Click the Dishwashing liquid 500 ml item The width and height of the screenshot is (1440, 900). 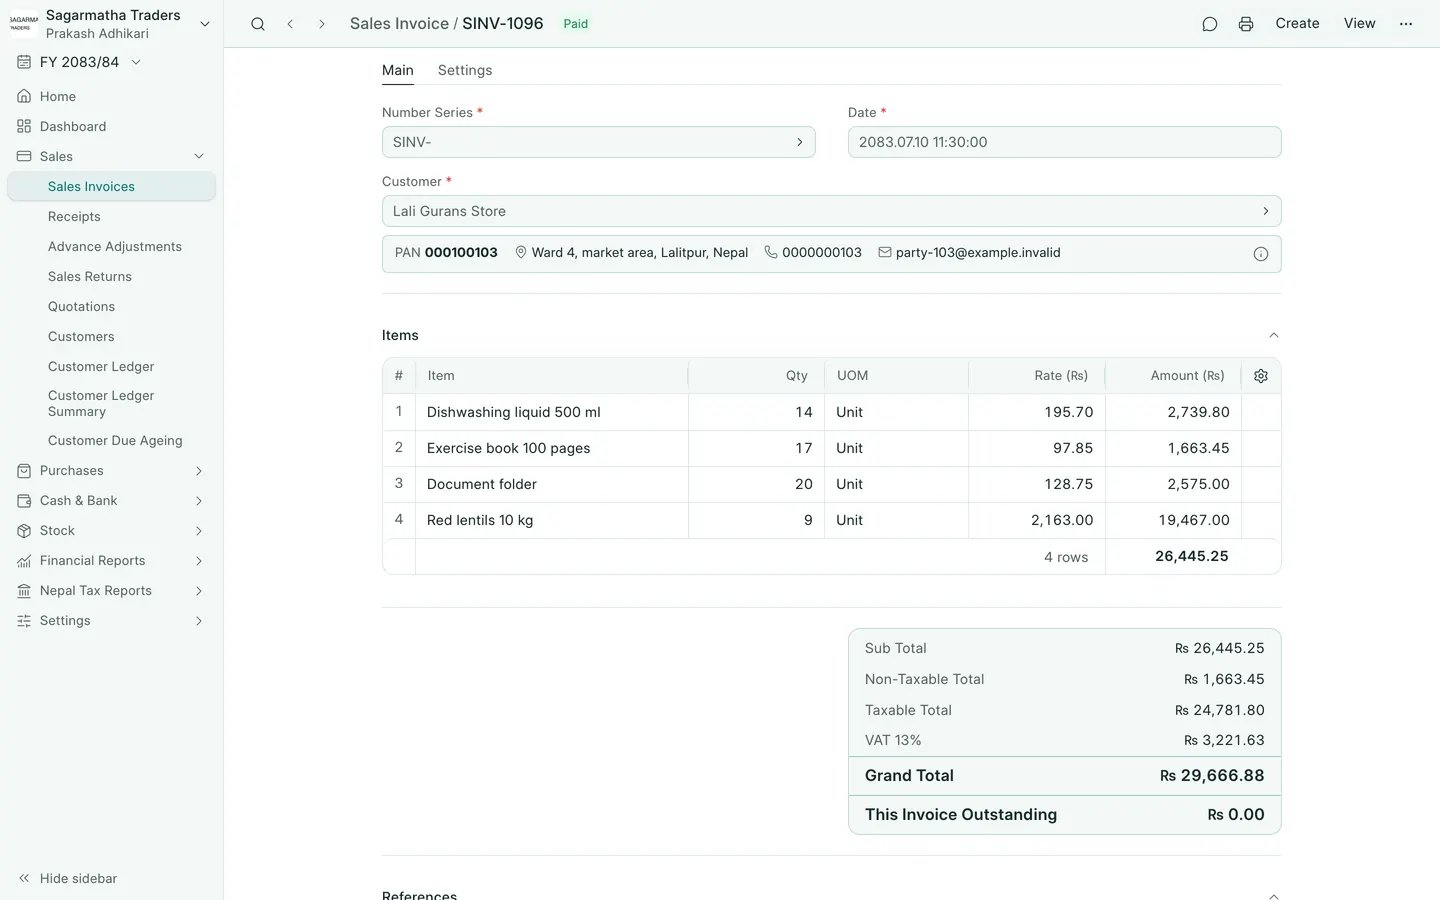514,412
